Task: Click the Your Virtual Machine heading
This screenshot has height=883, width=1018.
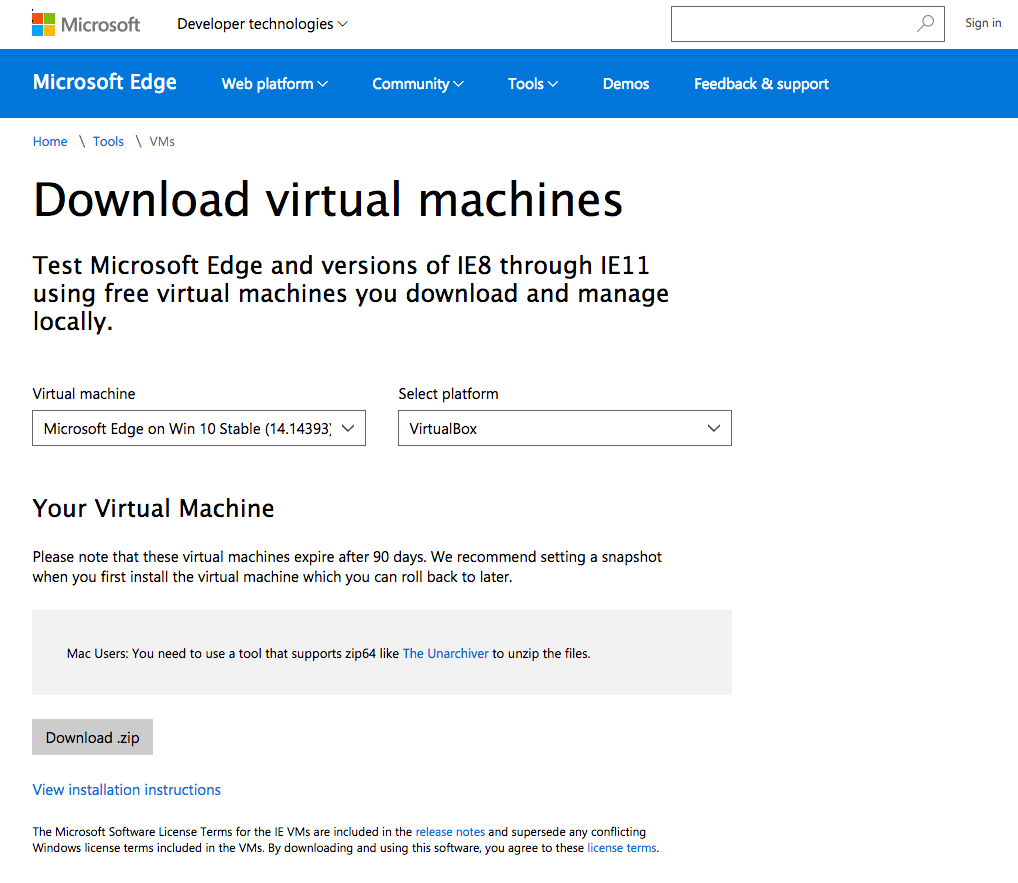Action: tap(153, 508)
